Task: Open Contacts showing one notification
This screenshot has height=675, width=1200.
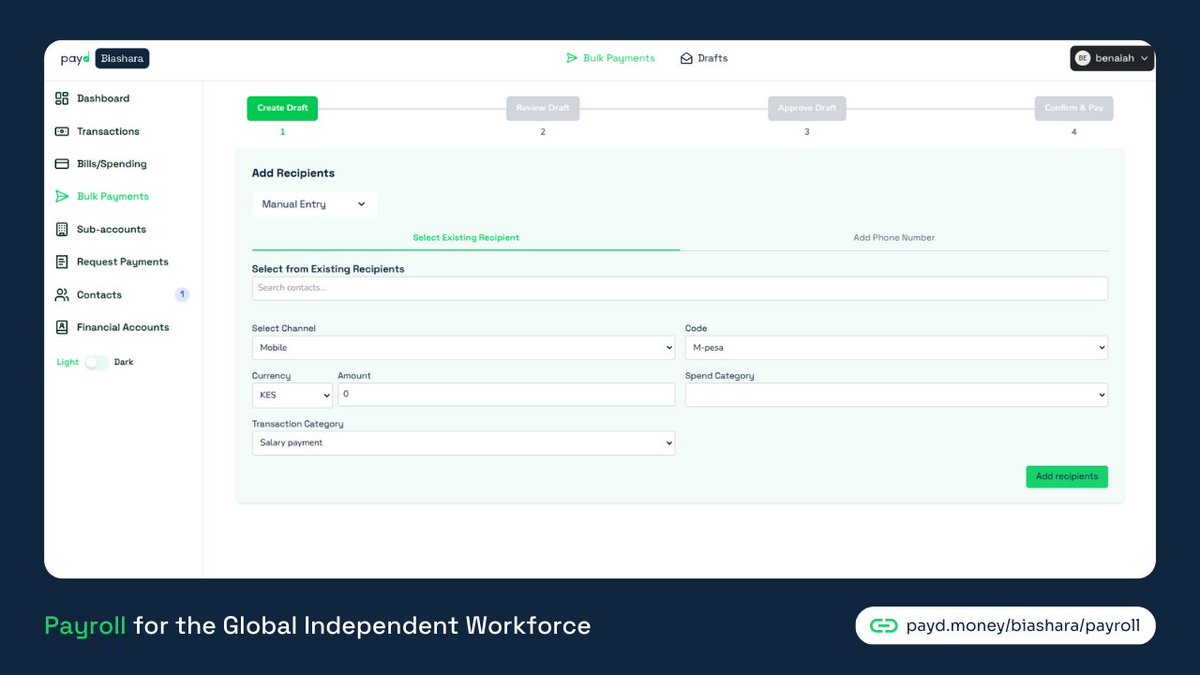Action: (x=100, y=294)
